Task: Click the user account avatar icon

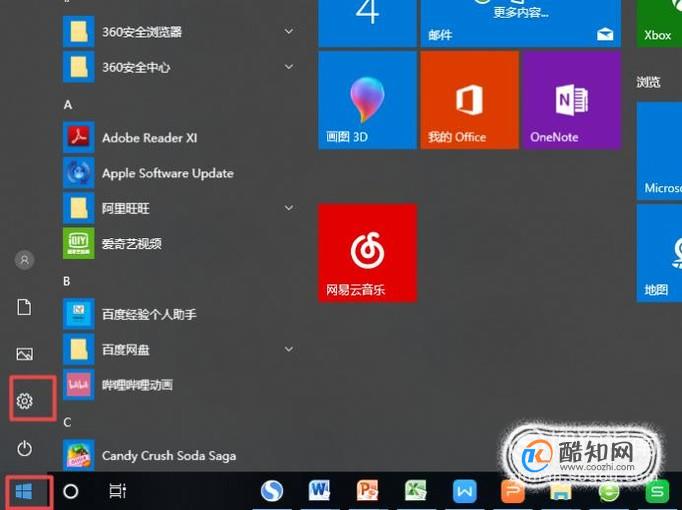Action: (x=24, y=260)
